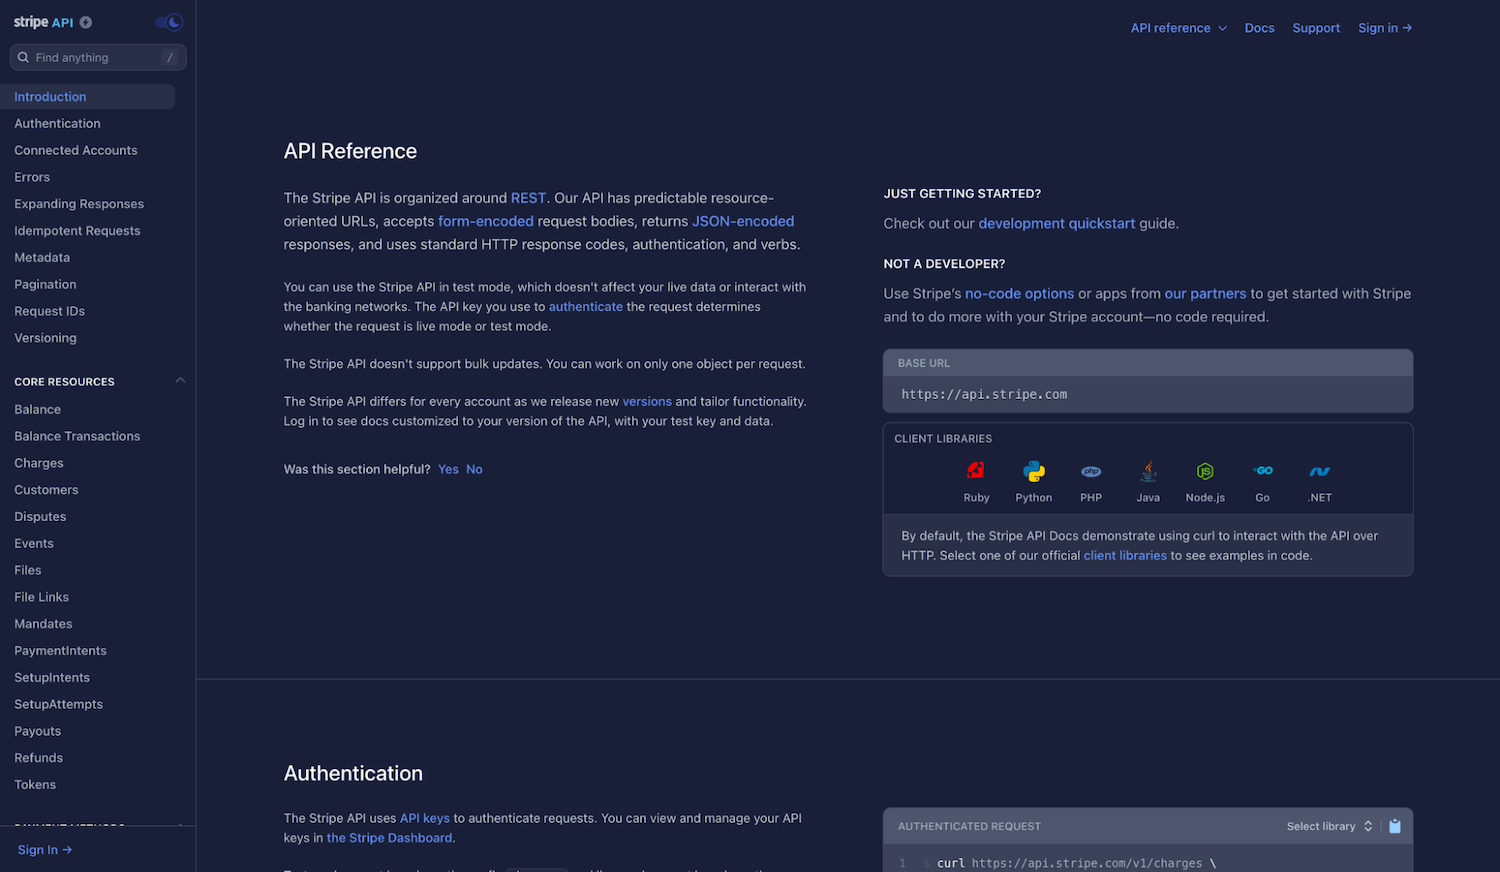
Task: Open Mandates in sidebar
Action: coord(43,624)
